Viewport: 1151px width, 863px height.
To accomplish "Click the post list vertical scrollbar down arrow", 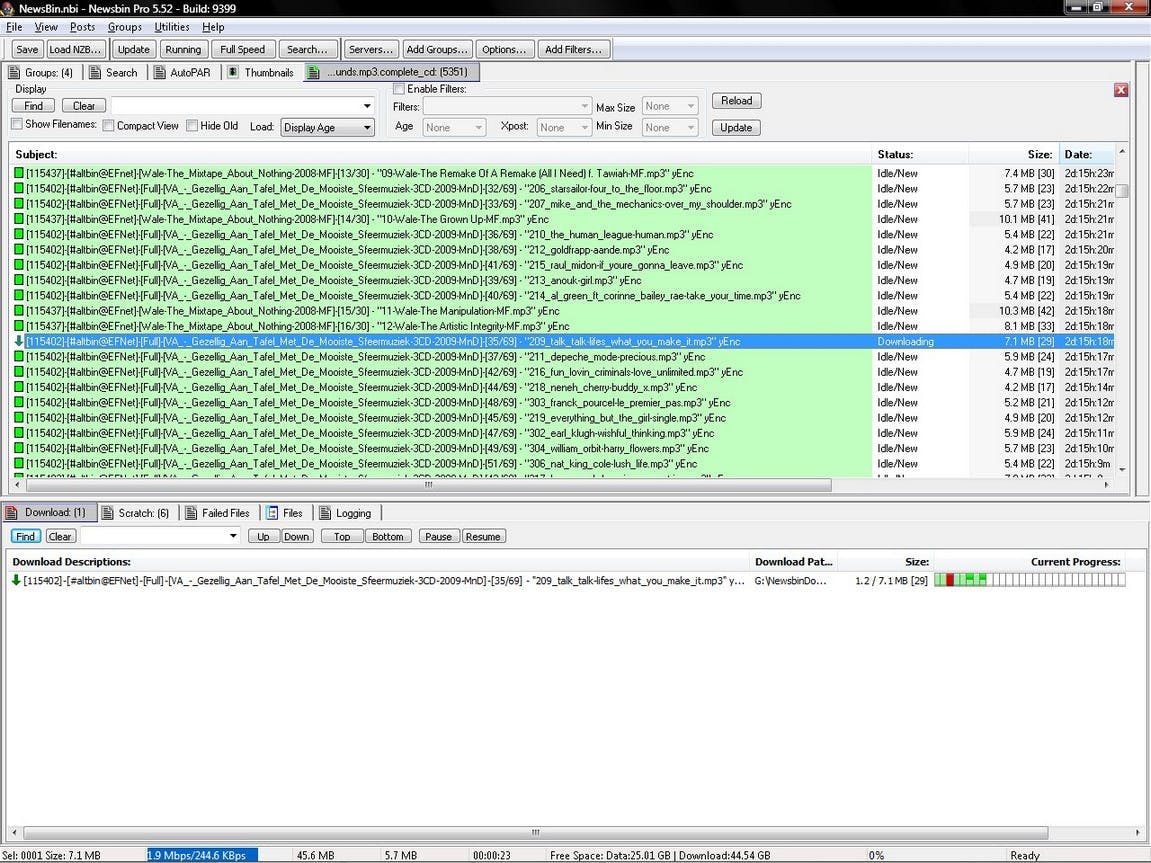I will (1122, 470).
